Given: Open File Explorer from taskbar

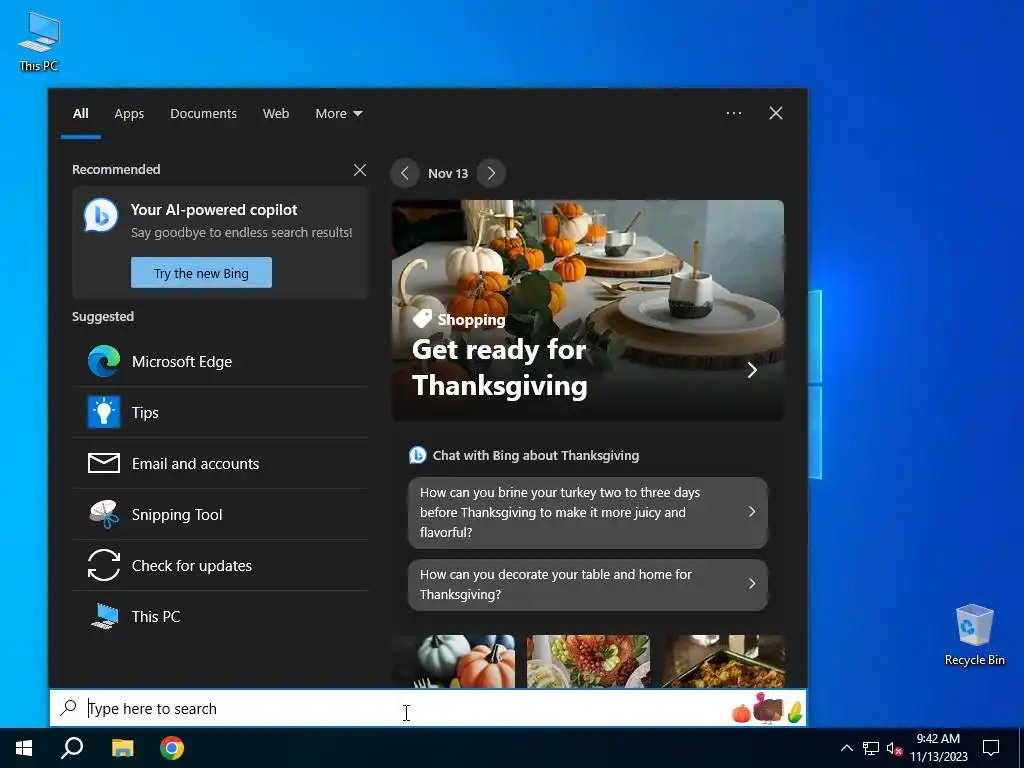Looking at the screenshot, I should (x=122, y=748).
